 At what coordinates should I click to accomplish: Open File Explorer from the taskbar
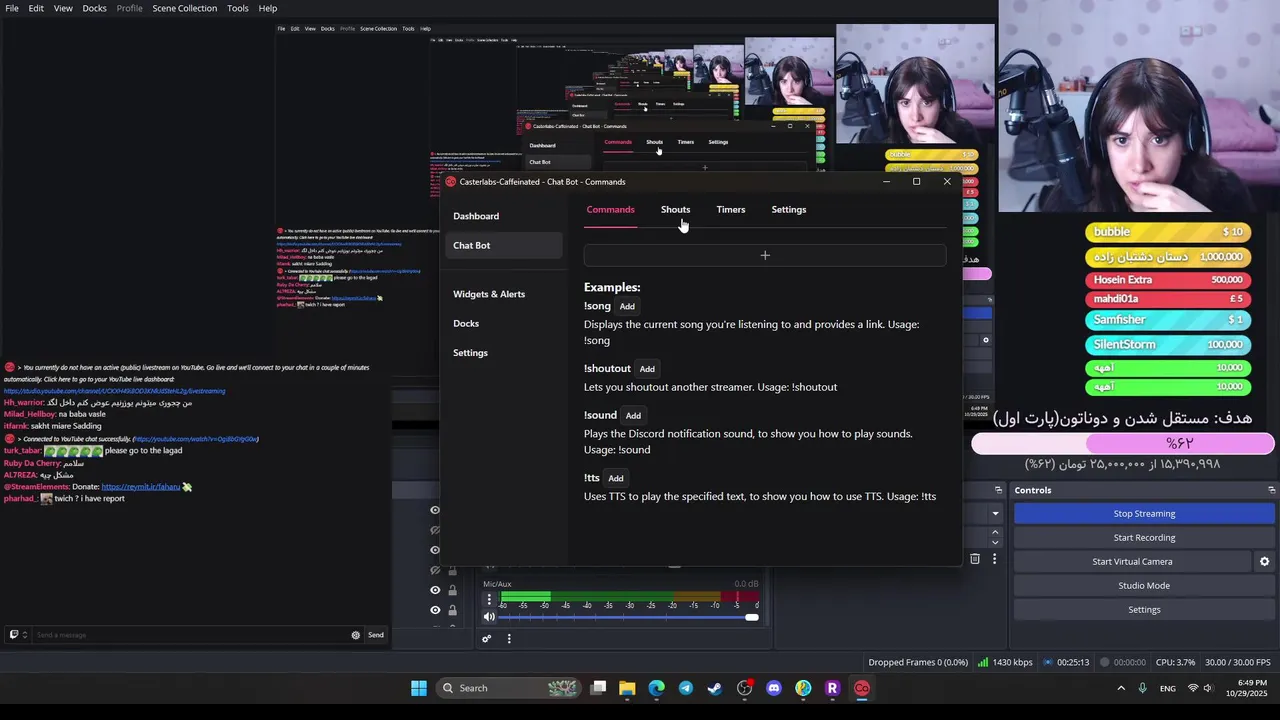coord(627,688)
